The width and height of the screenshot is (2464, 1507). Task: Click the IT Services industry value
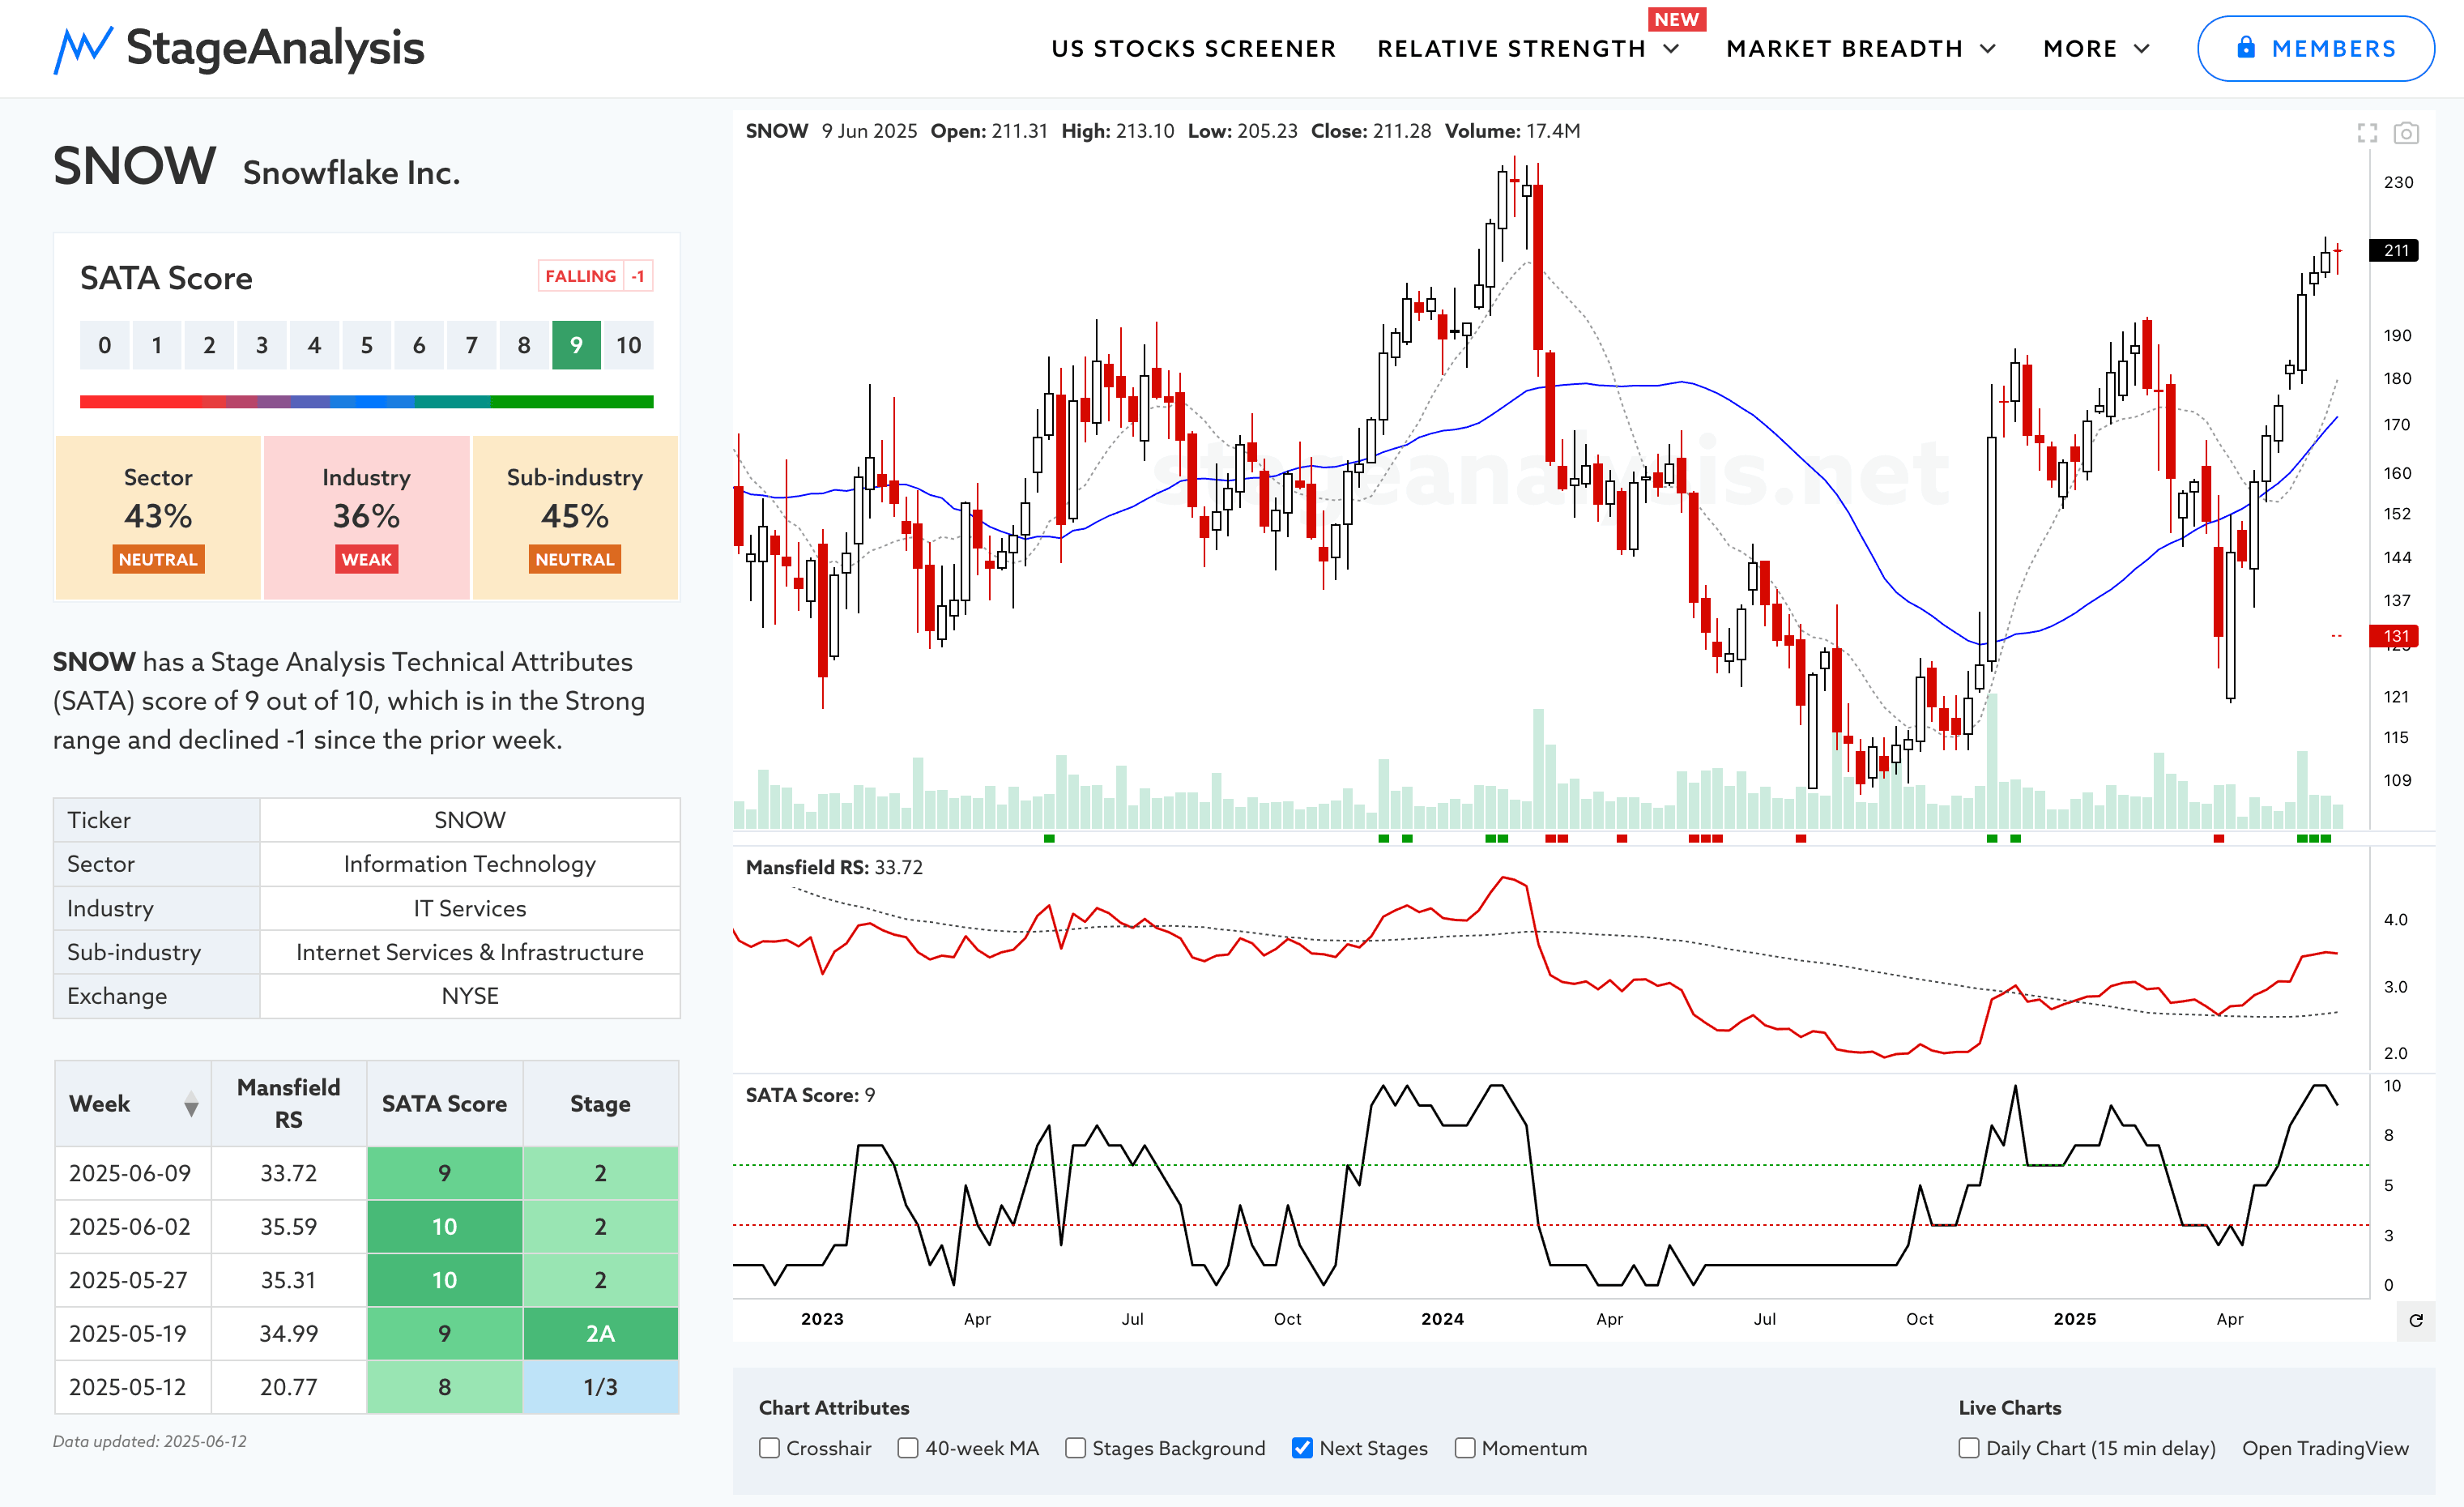coord(470,908)
